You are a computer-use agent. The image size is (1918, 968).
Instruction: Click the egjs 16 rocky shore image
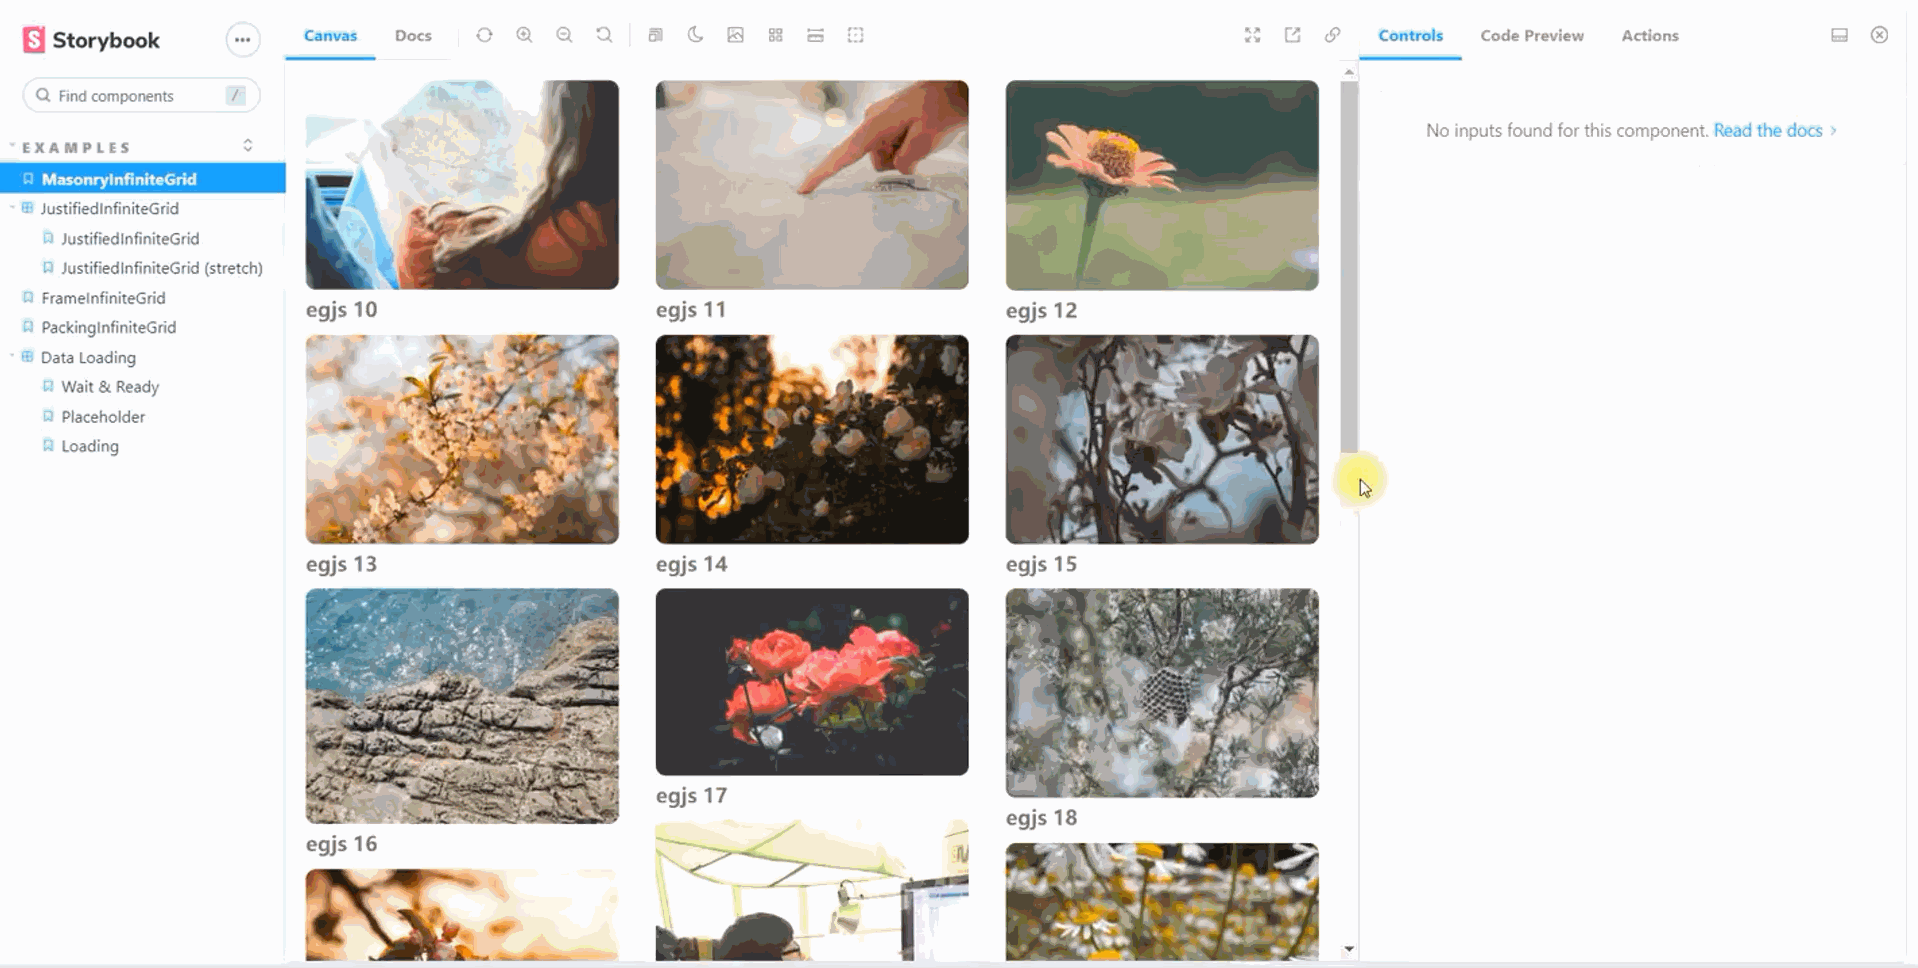(x=462, y=706)
